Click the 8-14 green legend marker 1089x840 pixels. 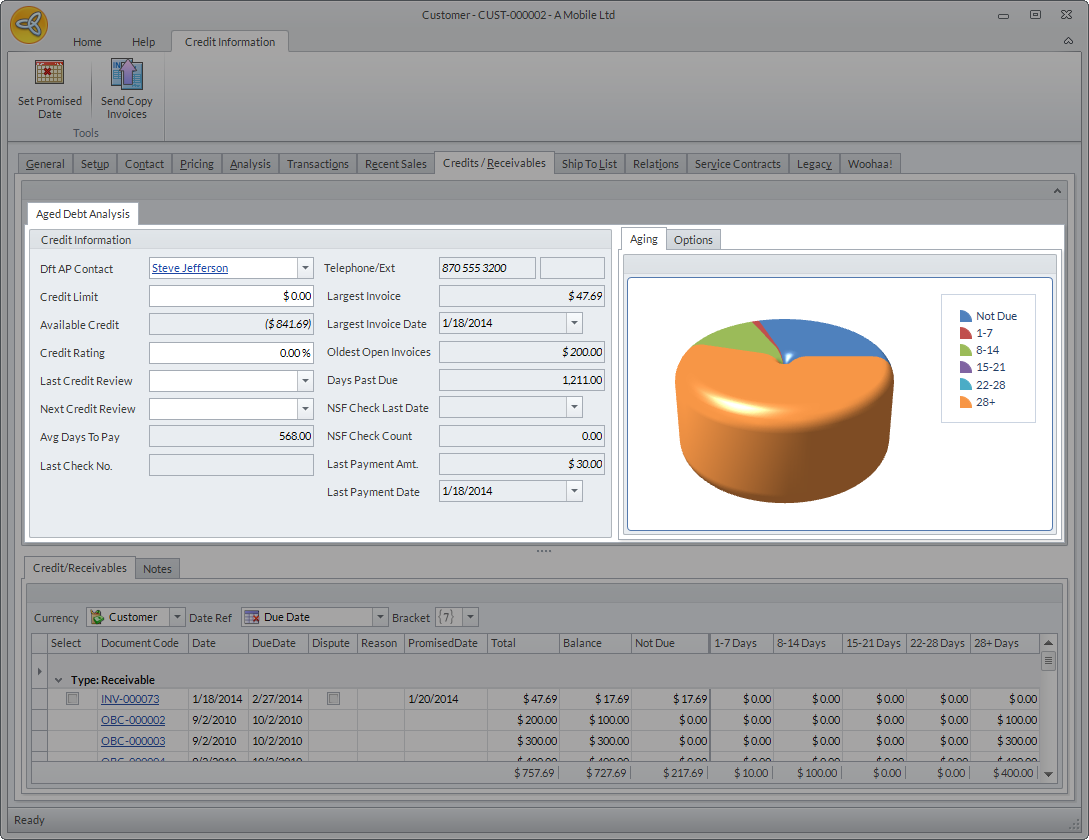[x=965, y=351]
